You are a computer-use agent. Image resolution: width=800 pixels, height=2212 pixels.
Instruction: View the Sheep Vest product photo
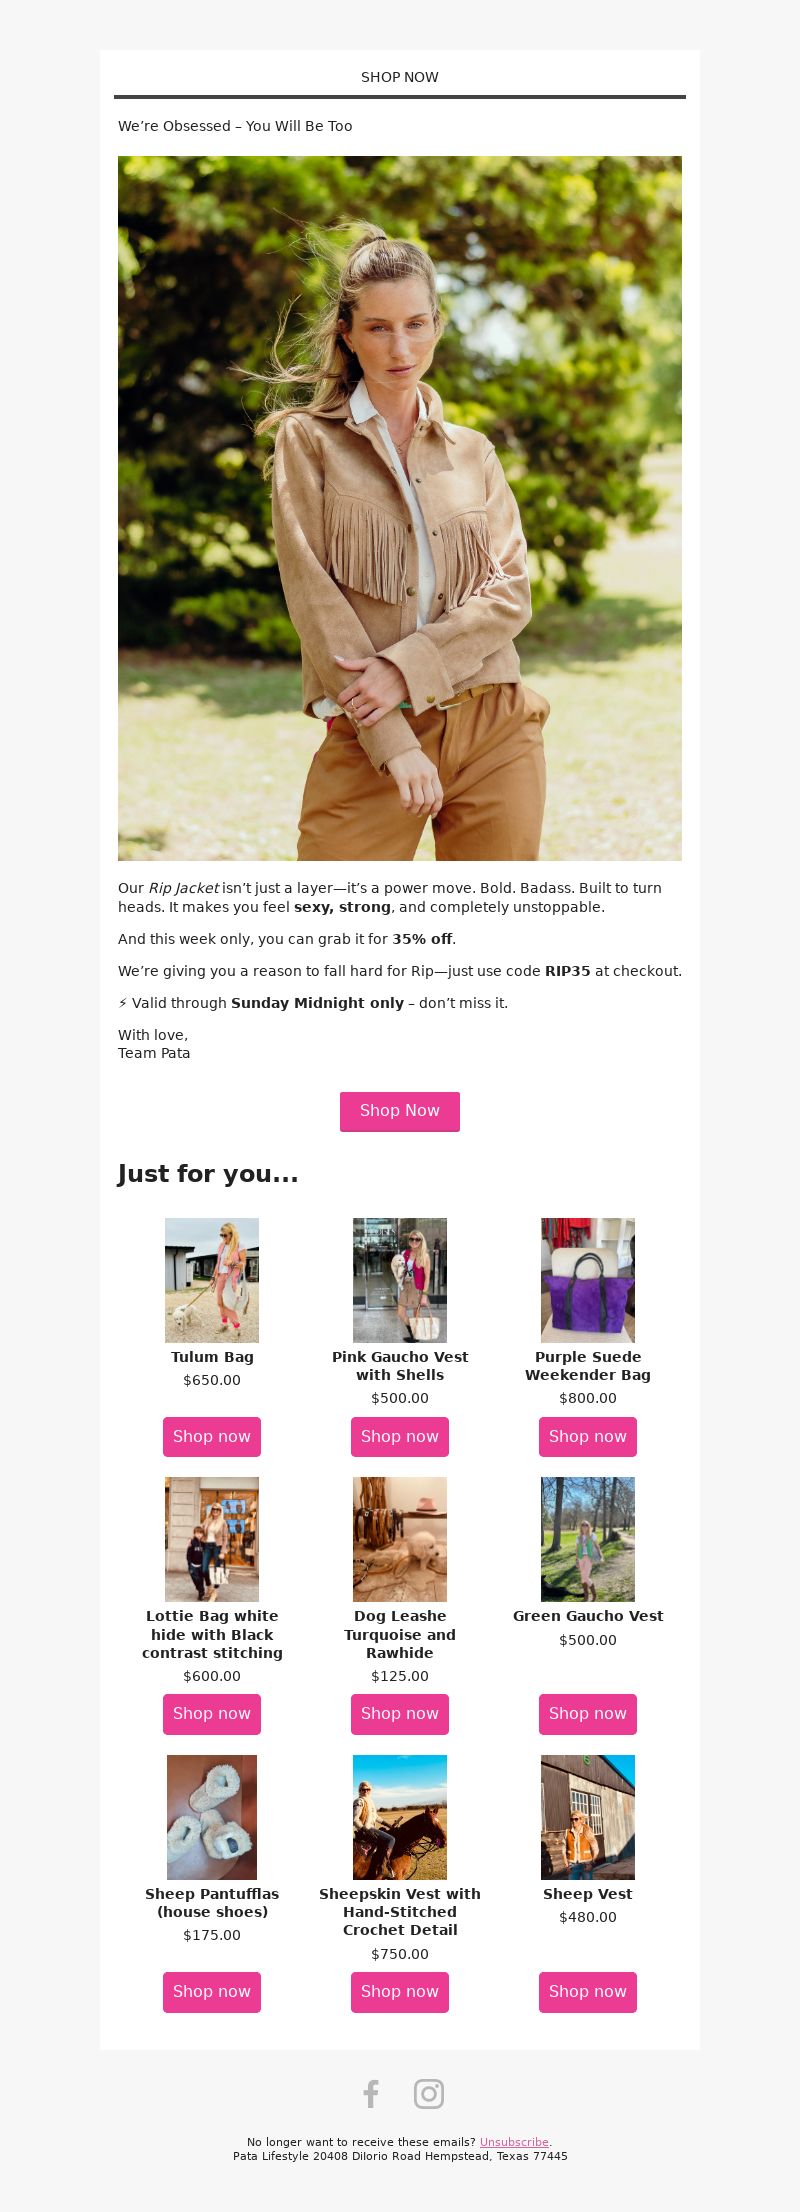(x=588, y=1817)
